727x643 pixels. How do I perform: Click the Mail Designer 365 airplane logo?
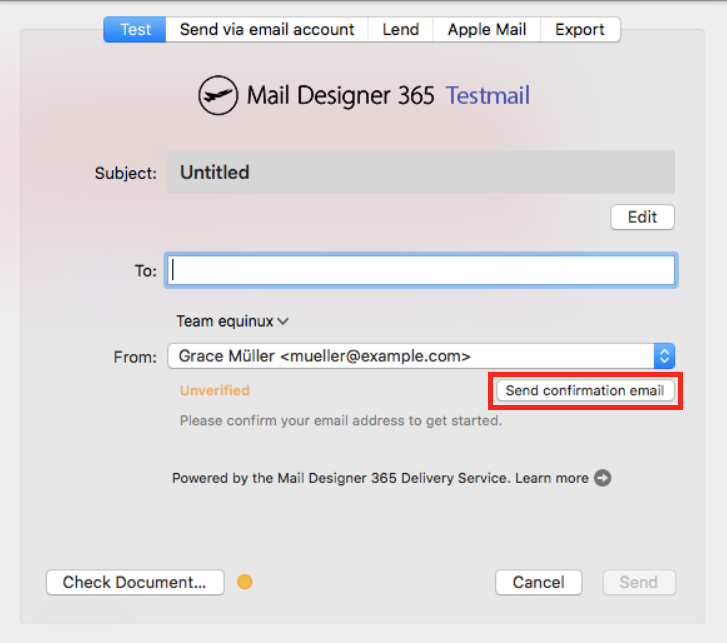coord(218,95)
